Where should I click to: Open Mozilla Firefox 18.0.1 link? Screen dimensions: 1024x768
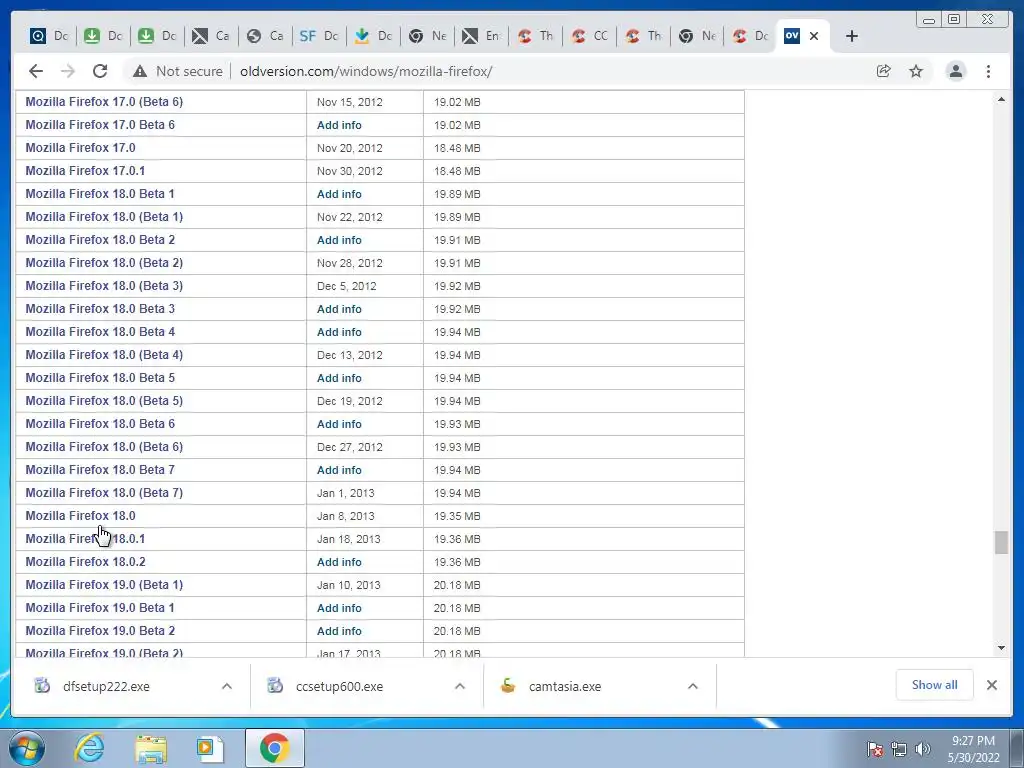[85, 539]
